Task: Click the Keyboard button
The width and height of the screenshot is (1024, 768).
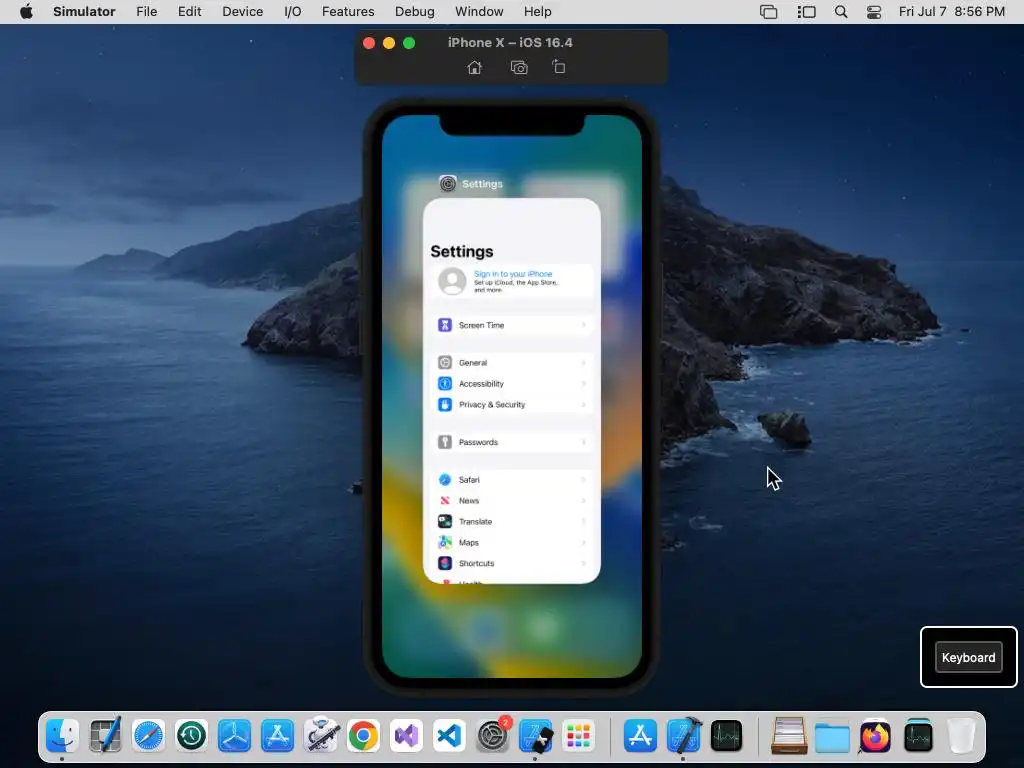Action: 968,657
